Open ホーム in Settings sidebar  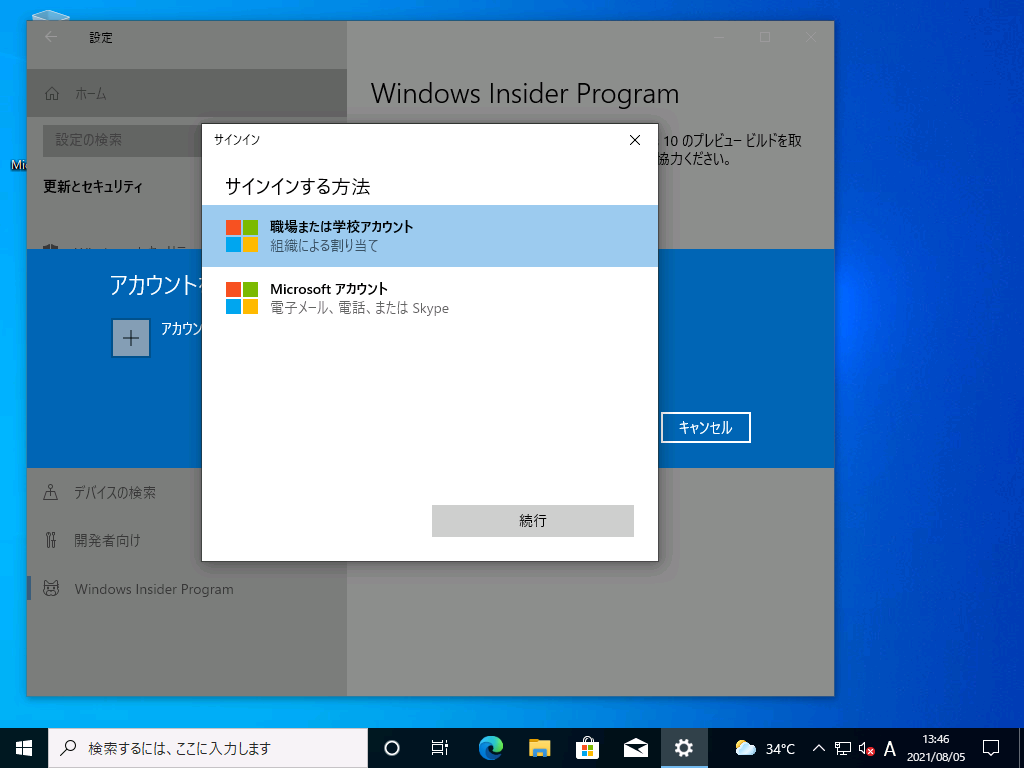tap(187, 93)
